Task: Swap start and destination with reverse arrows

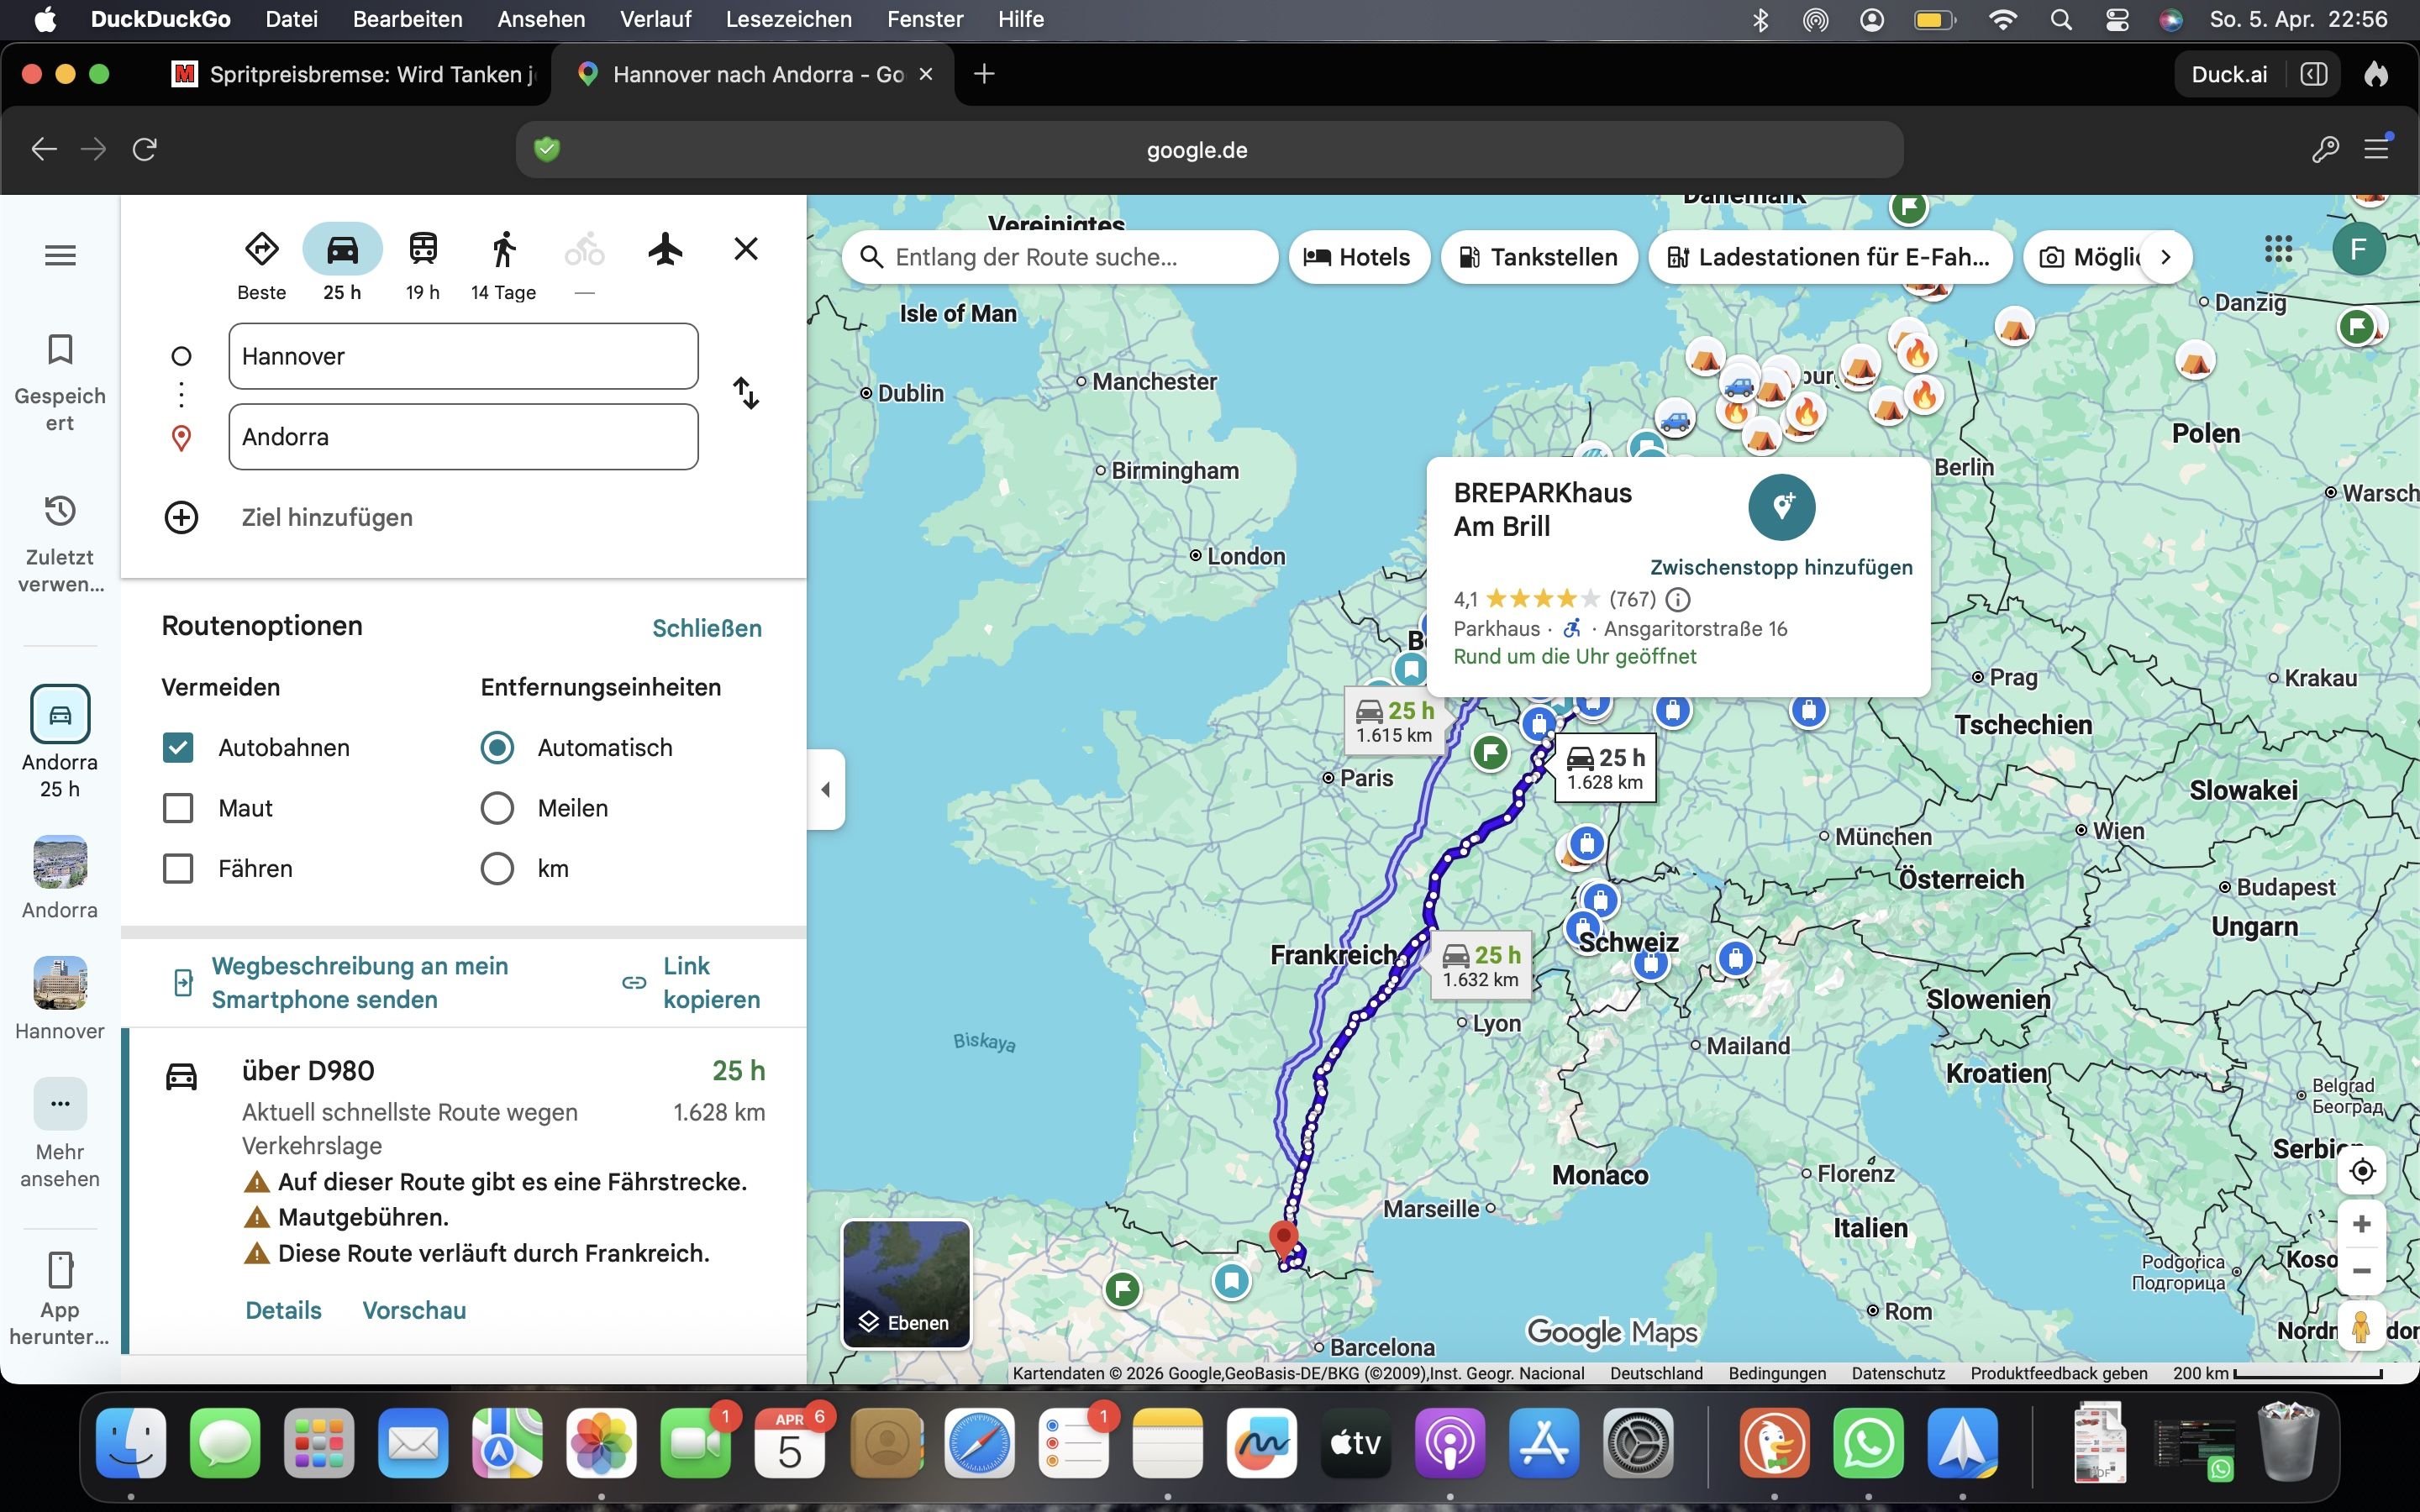Action: coord(746,393)
